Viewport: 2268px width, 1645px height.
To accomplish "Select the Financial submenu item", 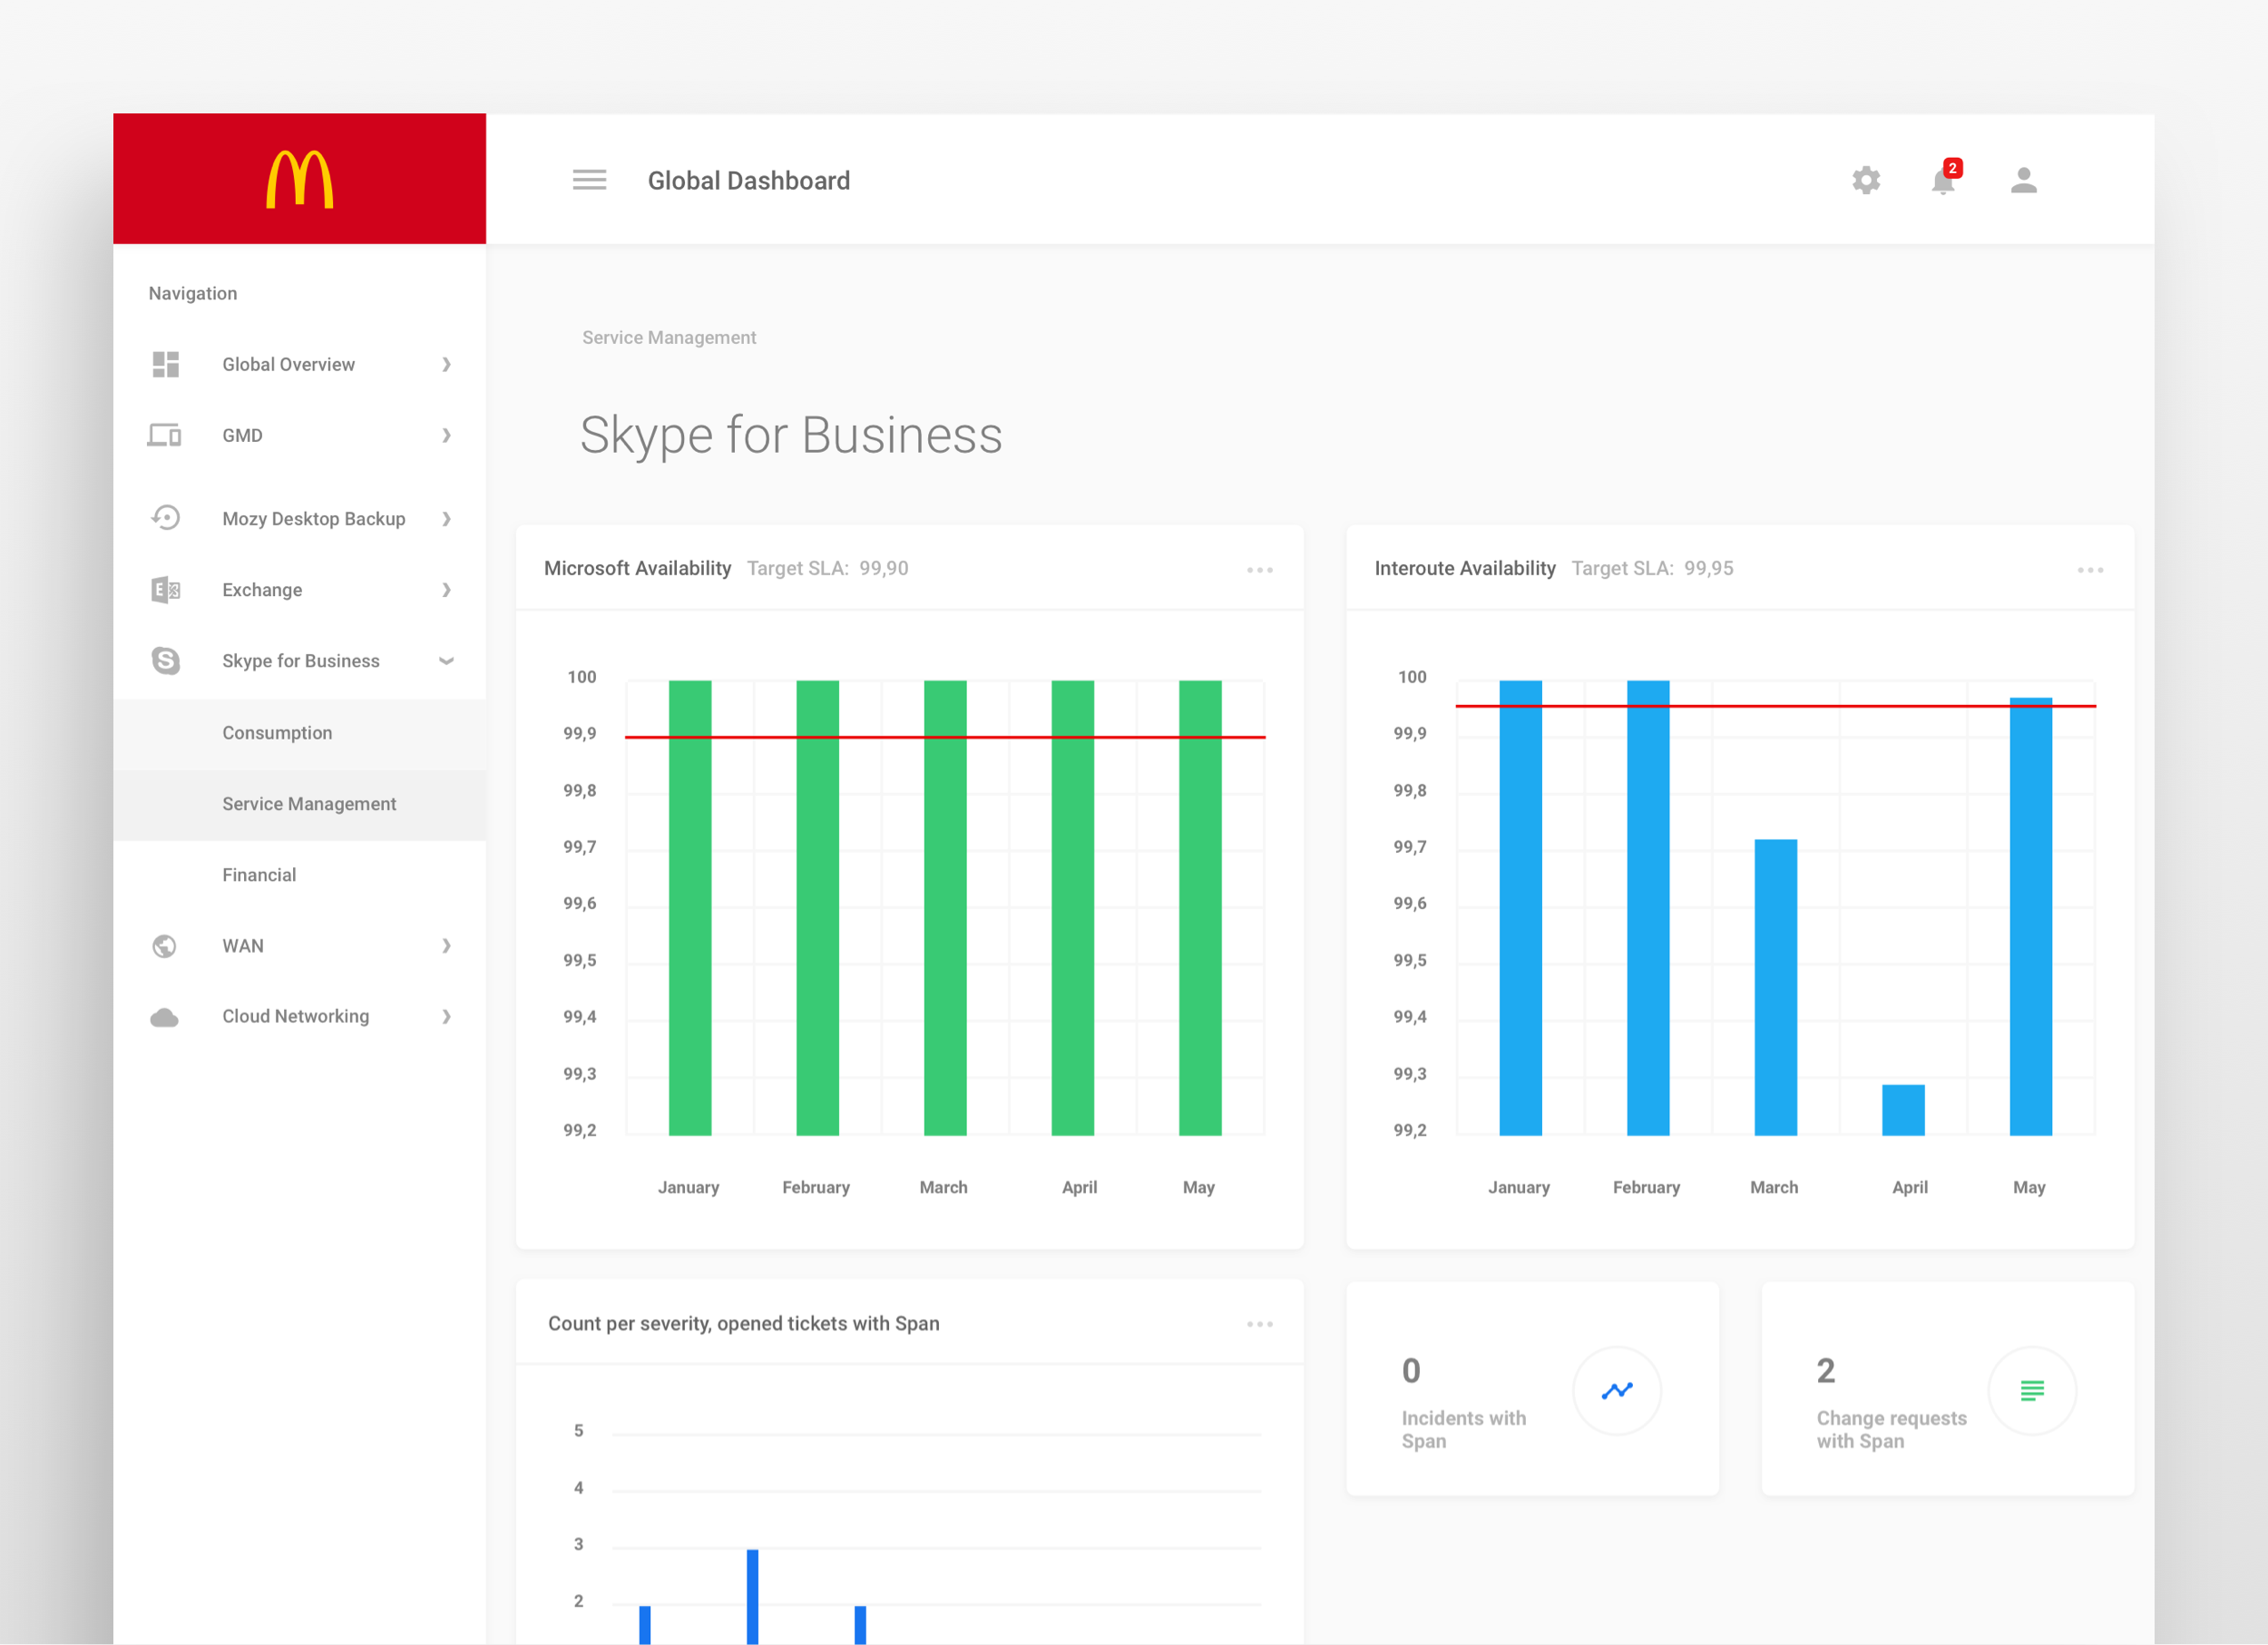I will coord(299,875).
